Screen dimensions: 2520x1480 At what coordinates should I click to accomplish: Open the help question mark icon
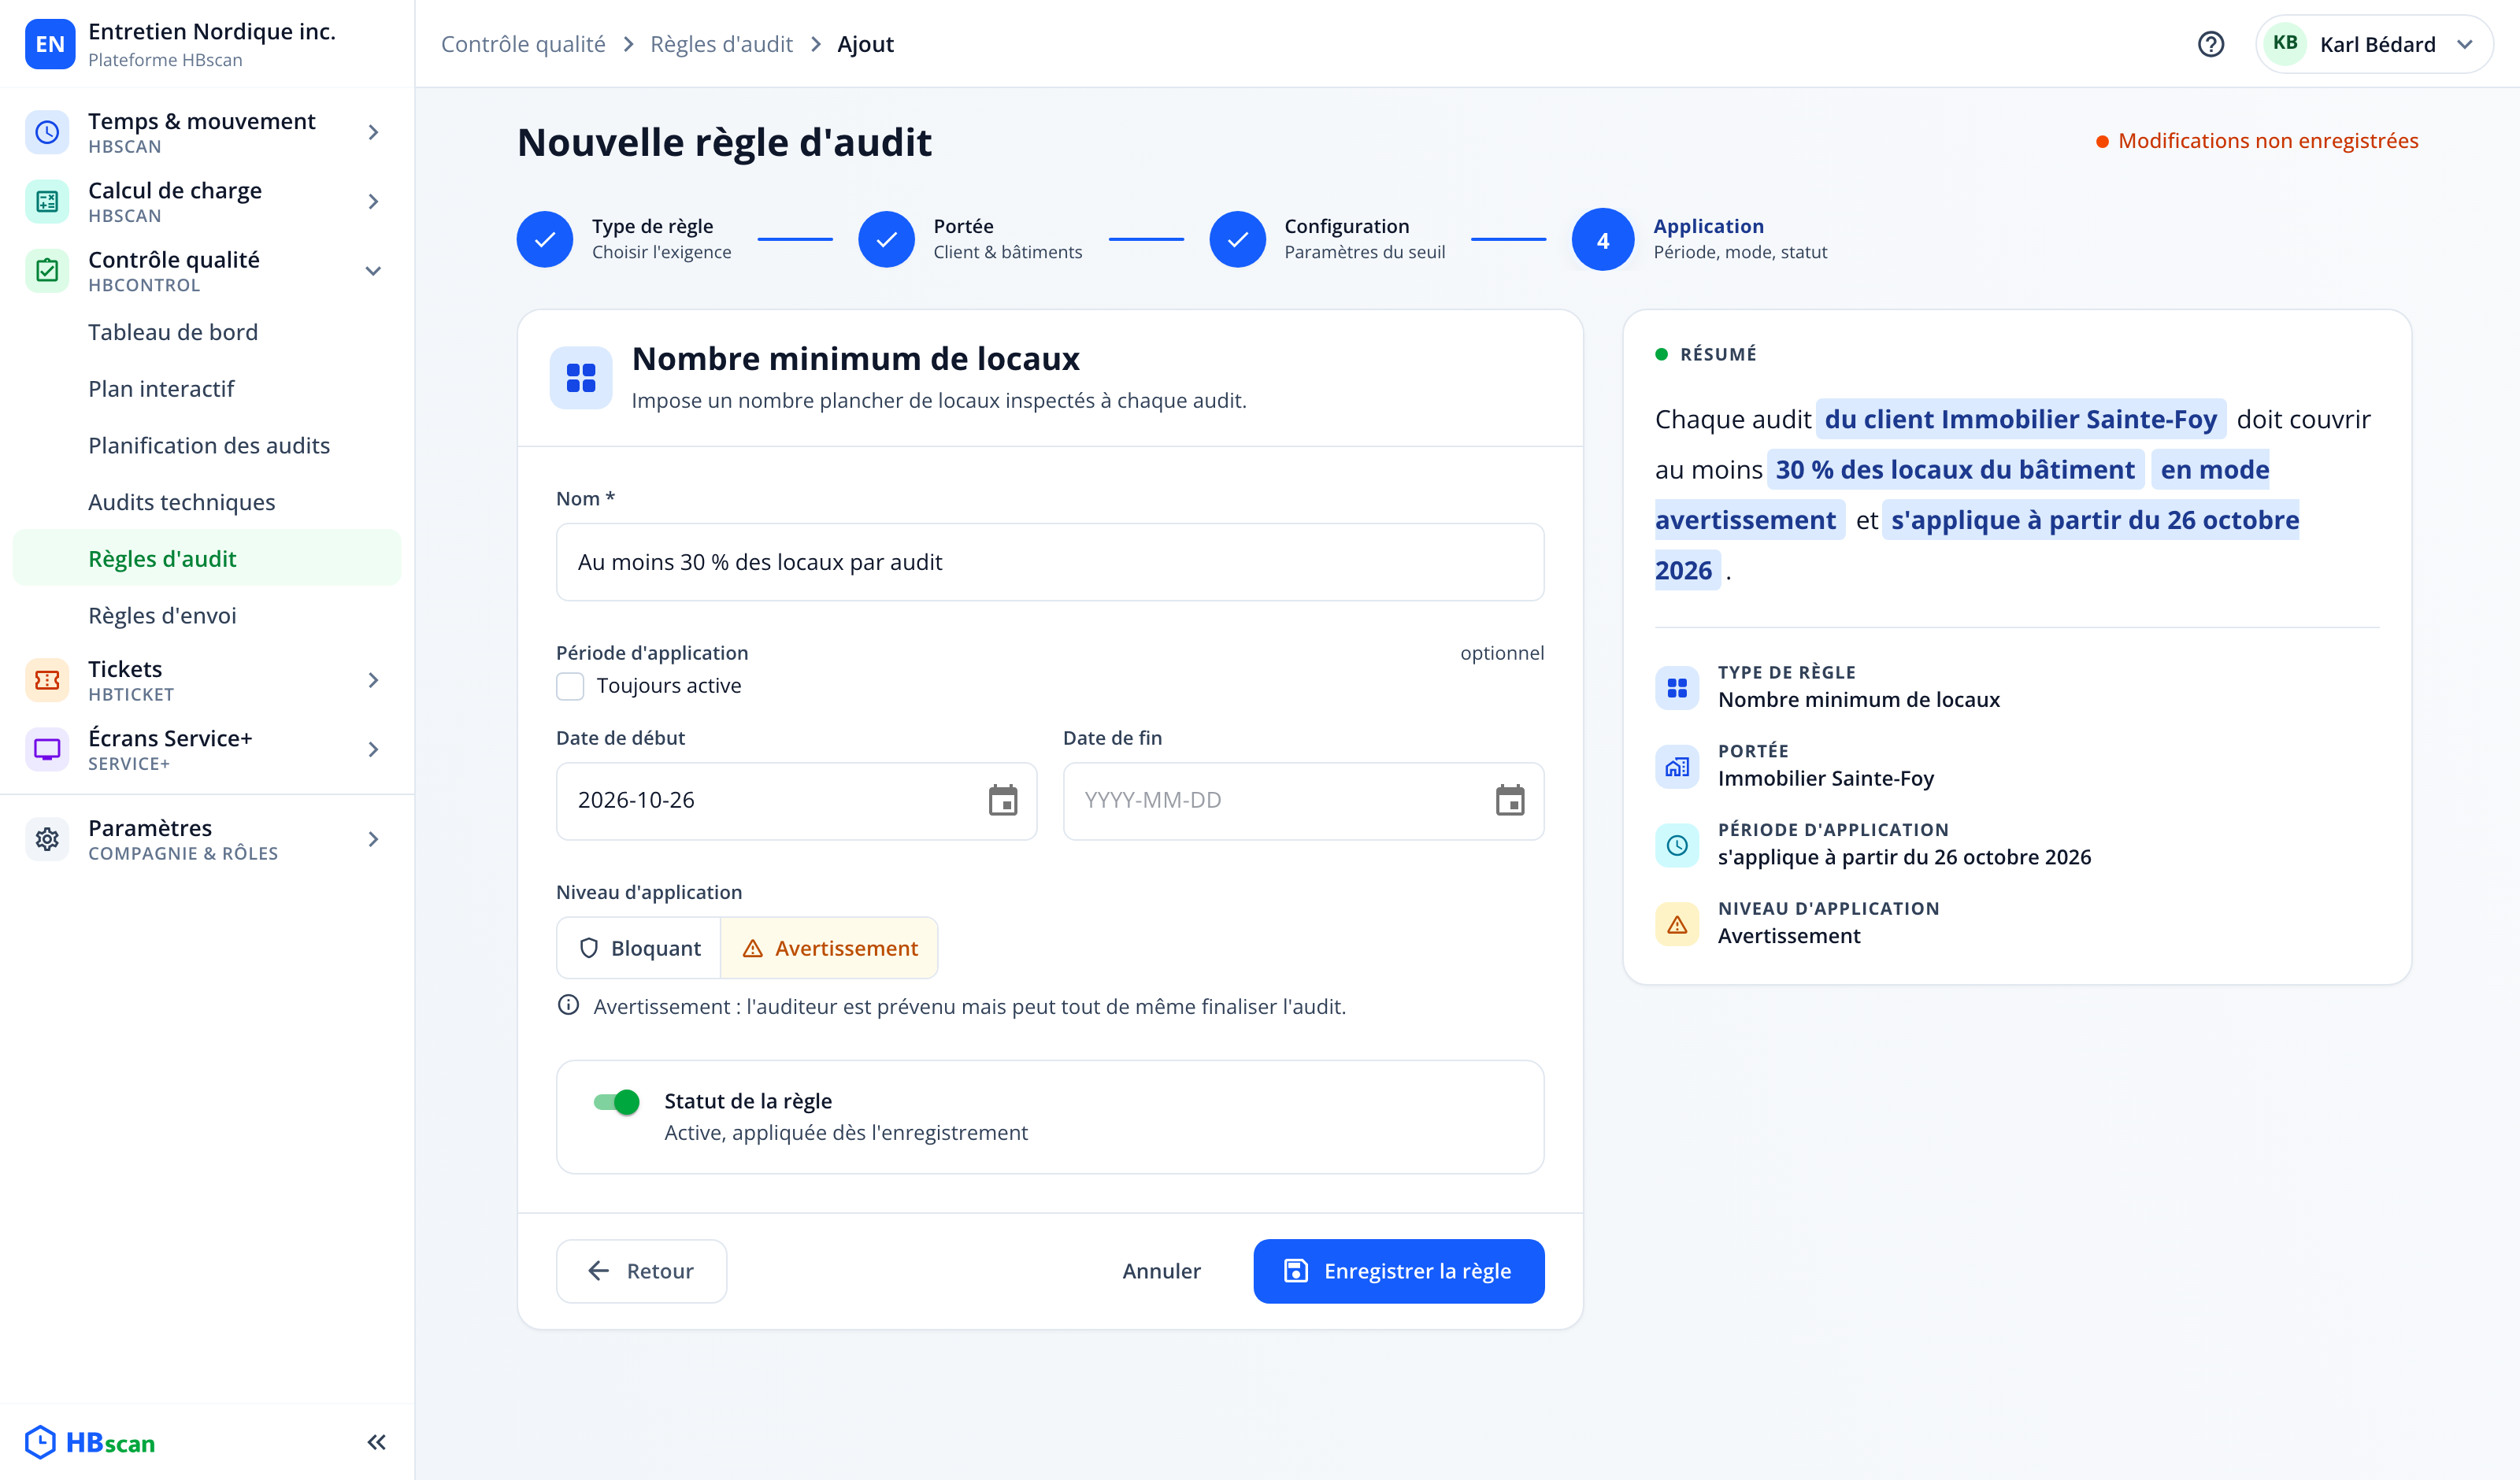coord(2210,44)
